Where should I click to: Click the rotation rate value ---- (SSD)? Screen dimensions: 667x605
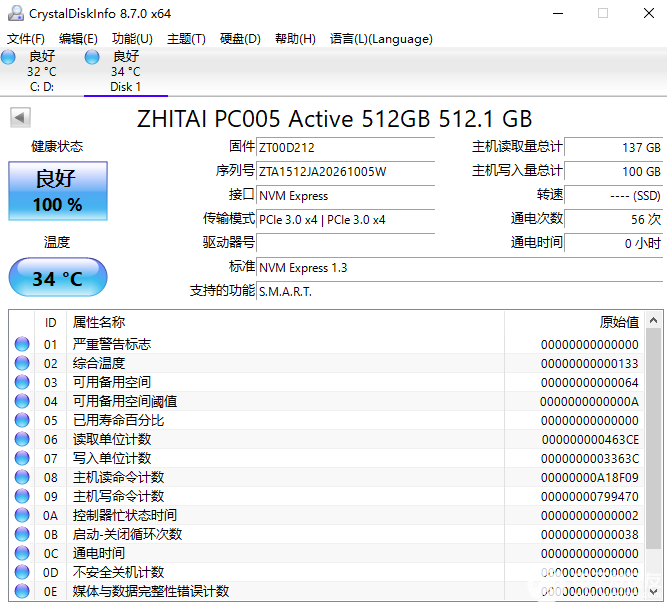click(613, 196)
